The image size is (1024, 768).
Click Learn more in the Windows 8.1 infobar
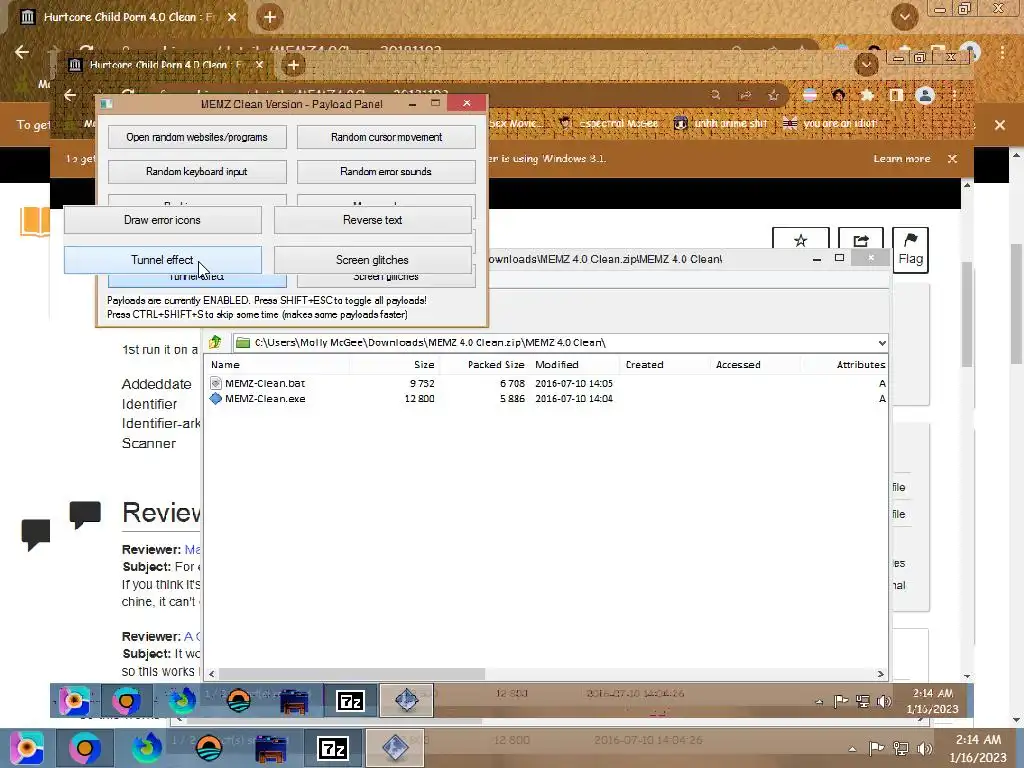[901, 159]
